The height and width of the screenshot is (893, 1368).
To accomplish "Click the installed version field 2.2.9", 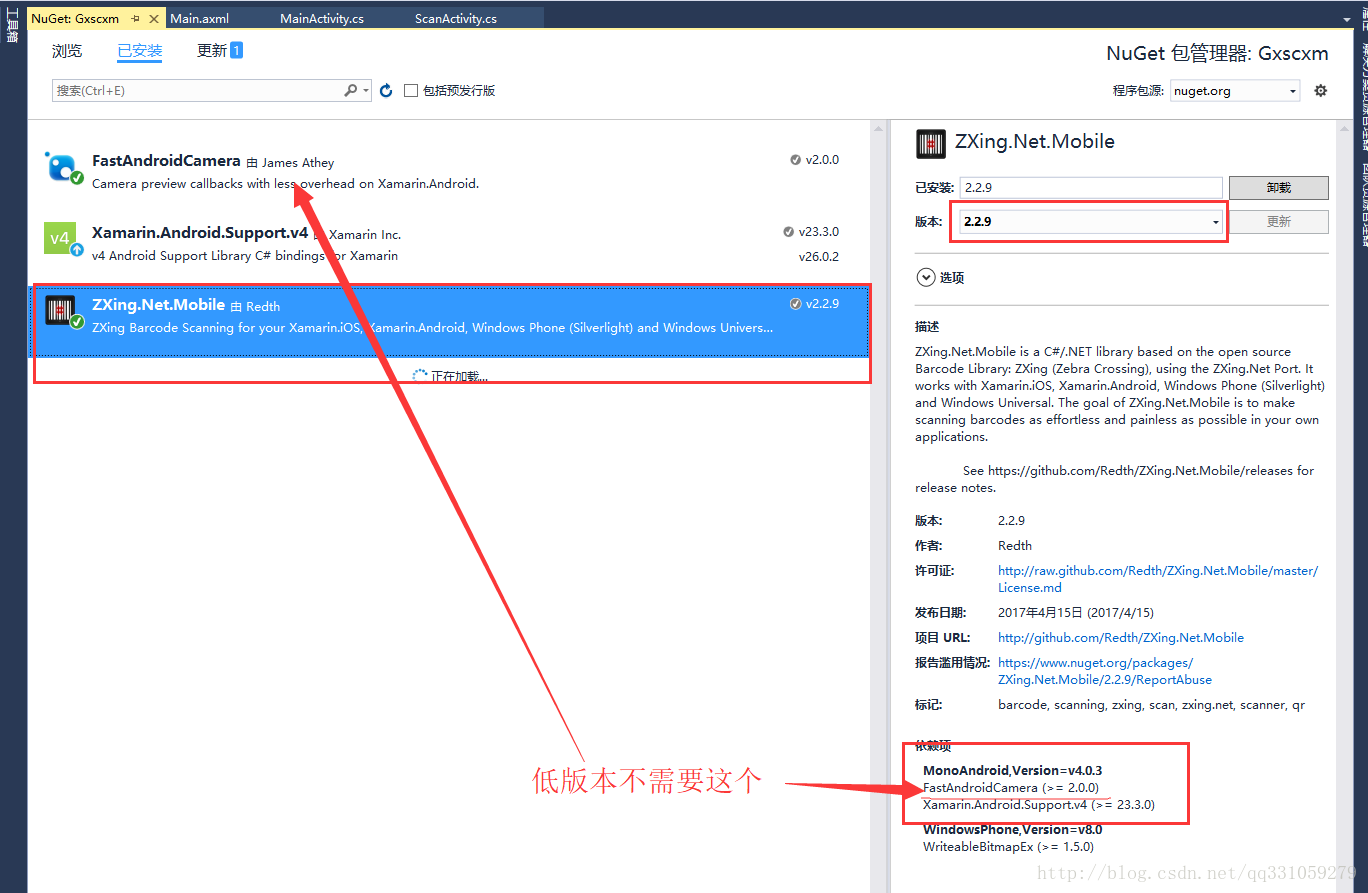I will 1091,188.
